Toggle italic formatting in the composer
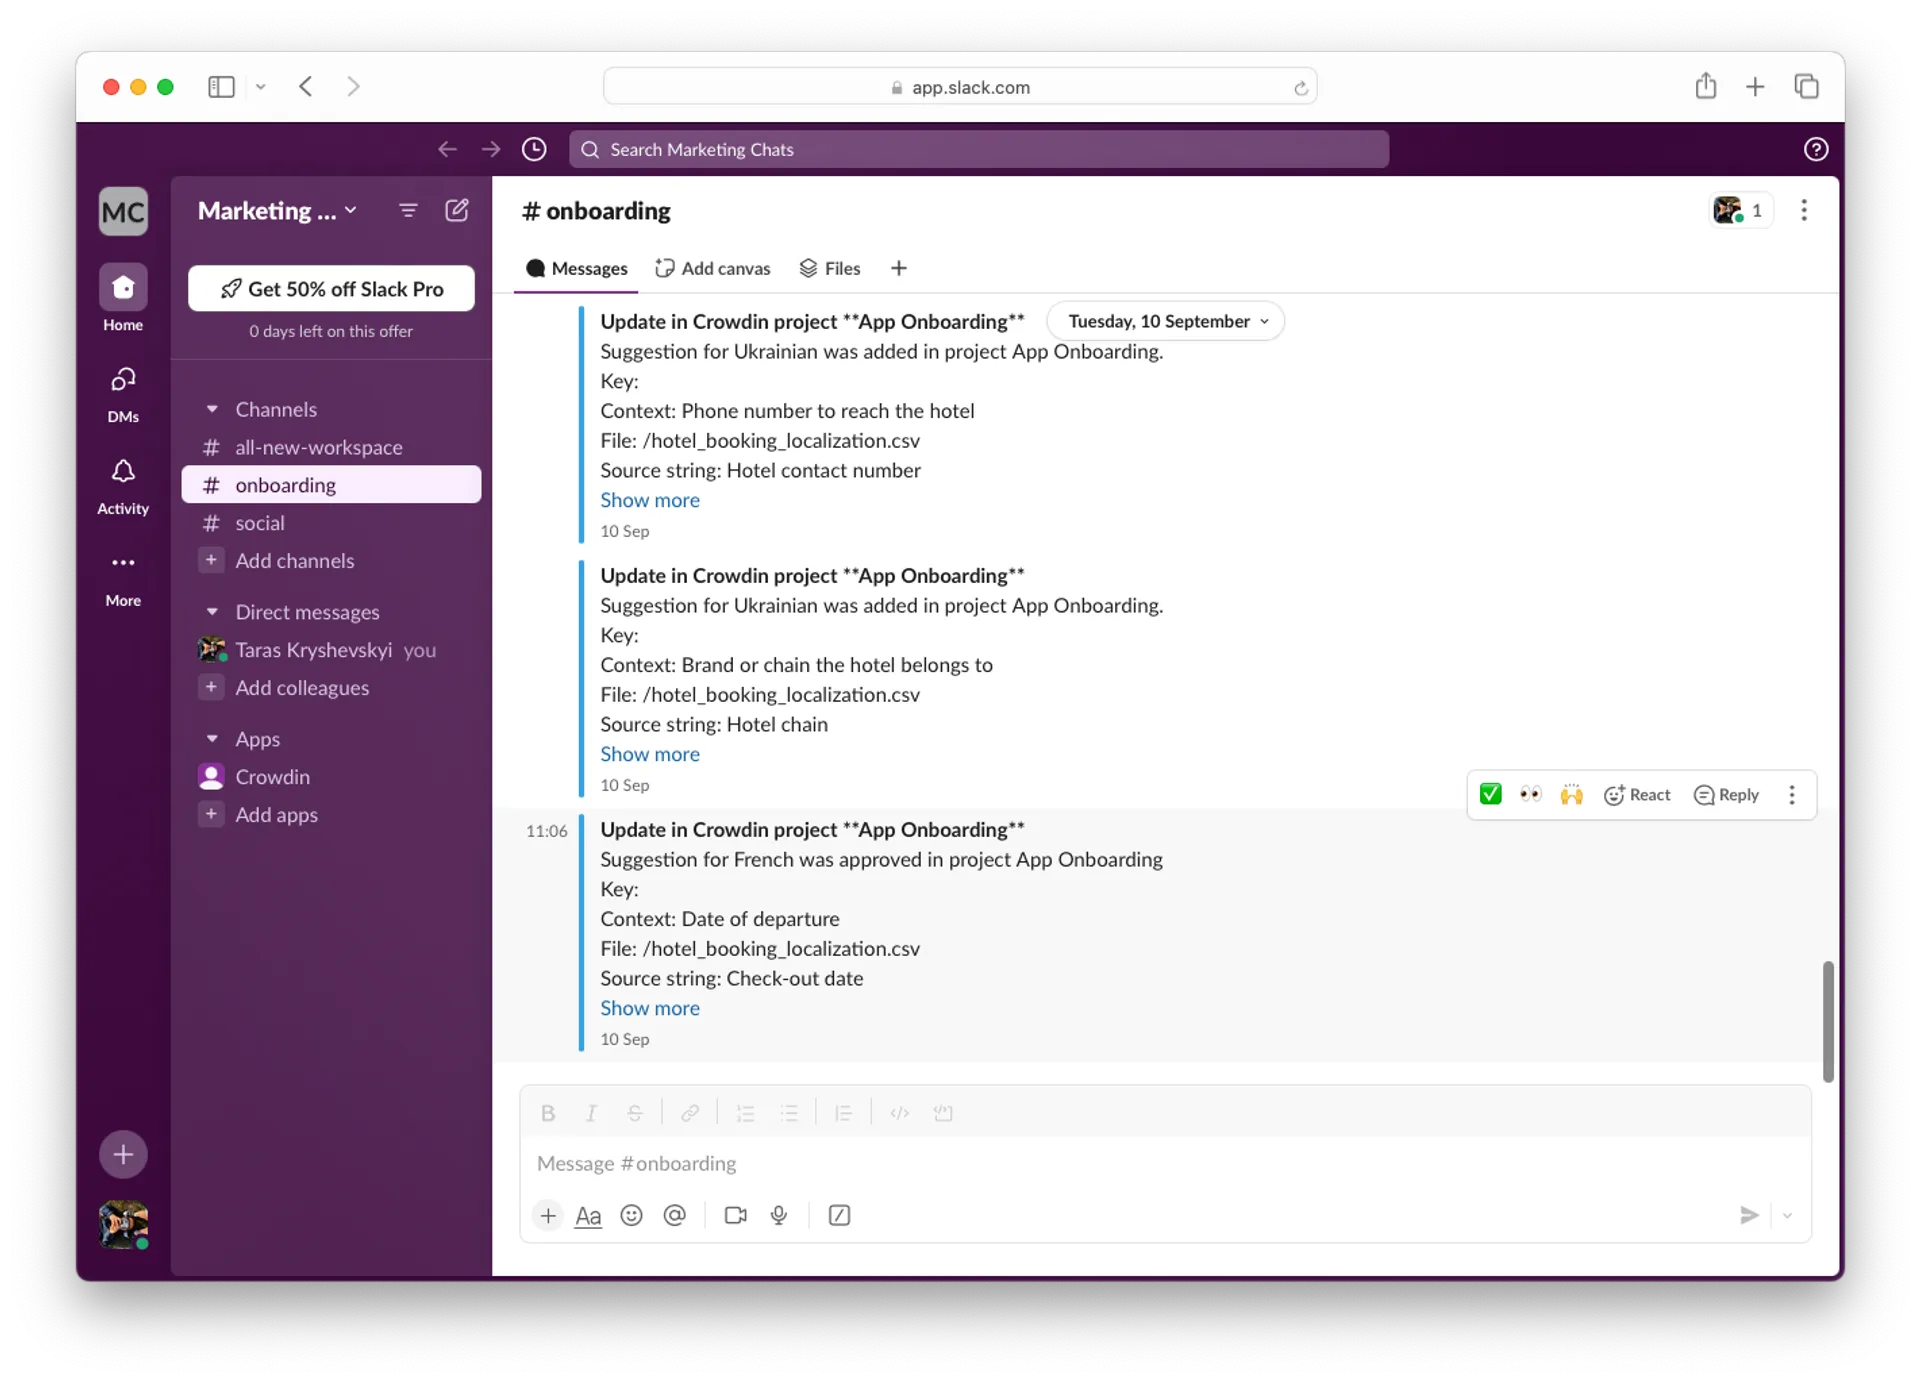This screenshot has width=1920, height=1381. coord(591,1113)
